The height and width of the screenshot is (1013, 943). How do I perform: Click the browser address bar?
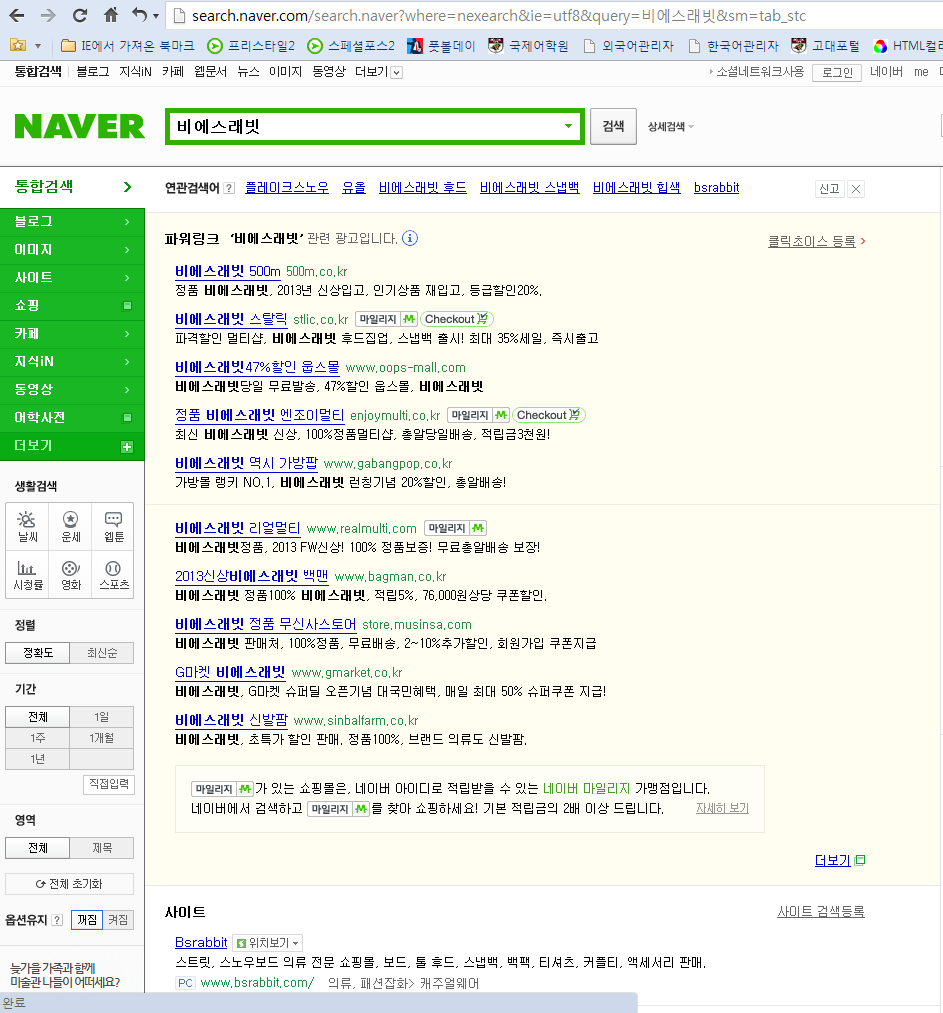(555, 16)
